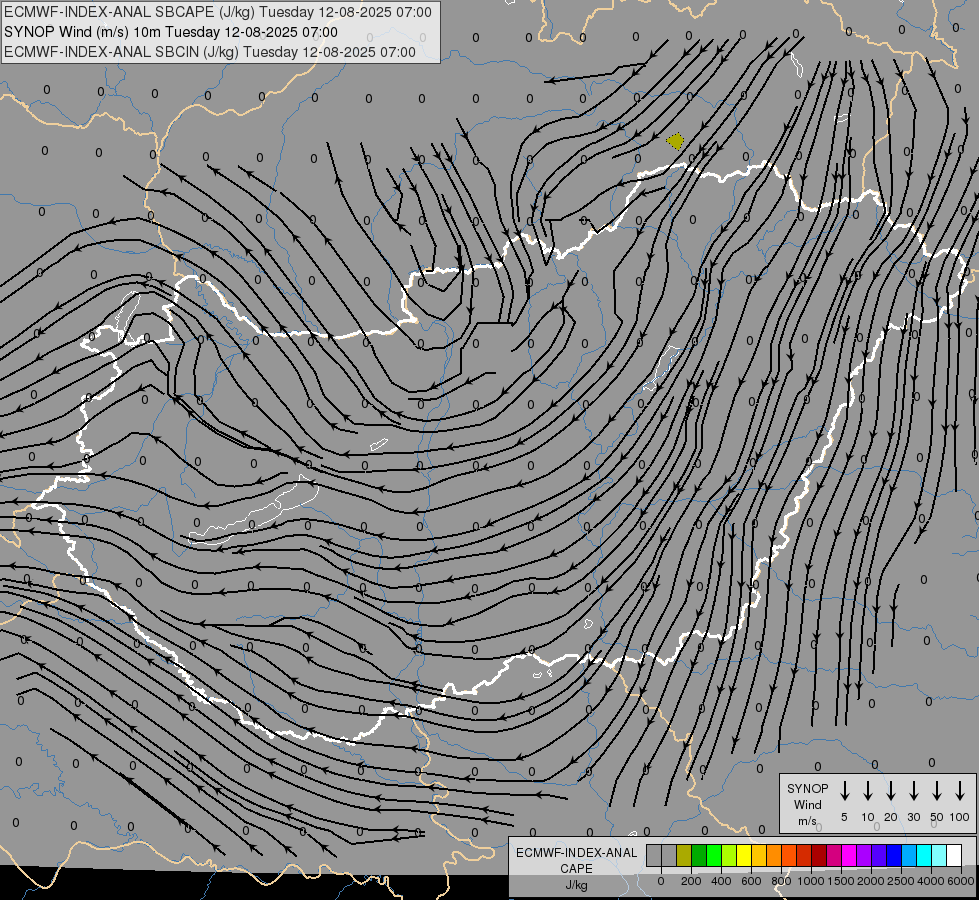Click the 100 m/s wind legend arrow
979x900 pixels.
pos(960,790)
